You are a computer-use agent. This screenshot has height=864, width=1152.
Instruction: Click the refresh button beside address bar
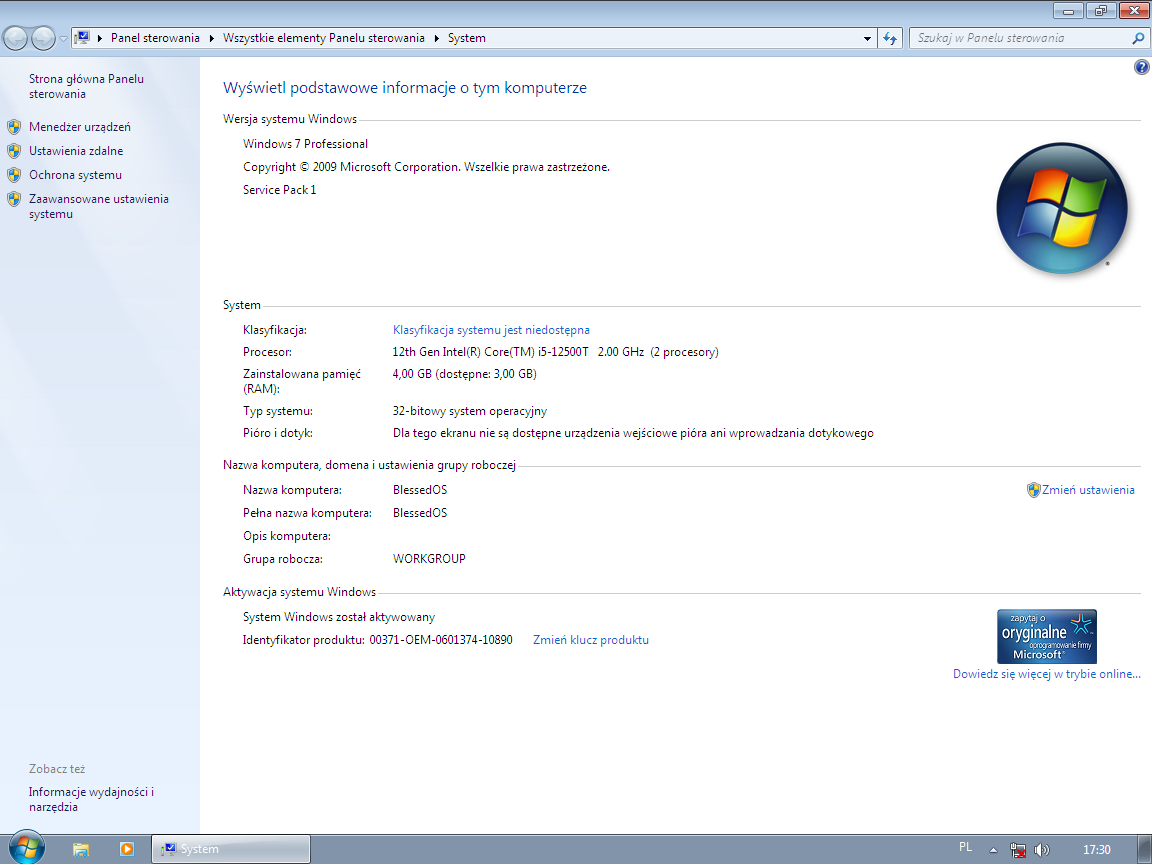[890, 38]
